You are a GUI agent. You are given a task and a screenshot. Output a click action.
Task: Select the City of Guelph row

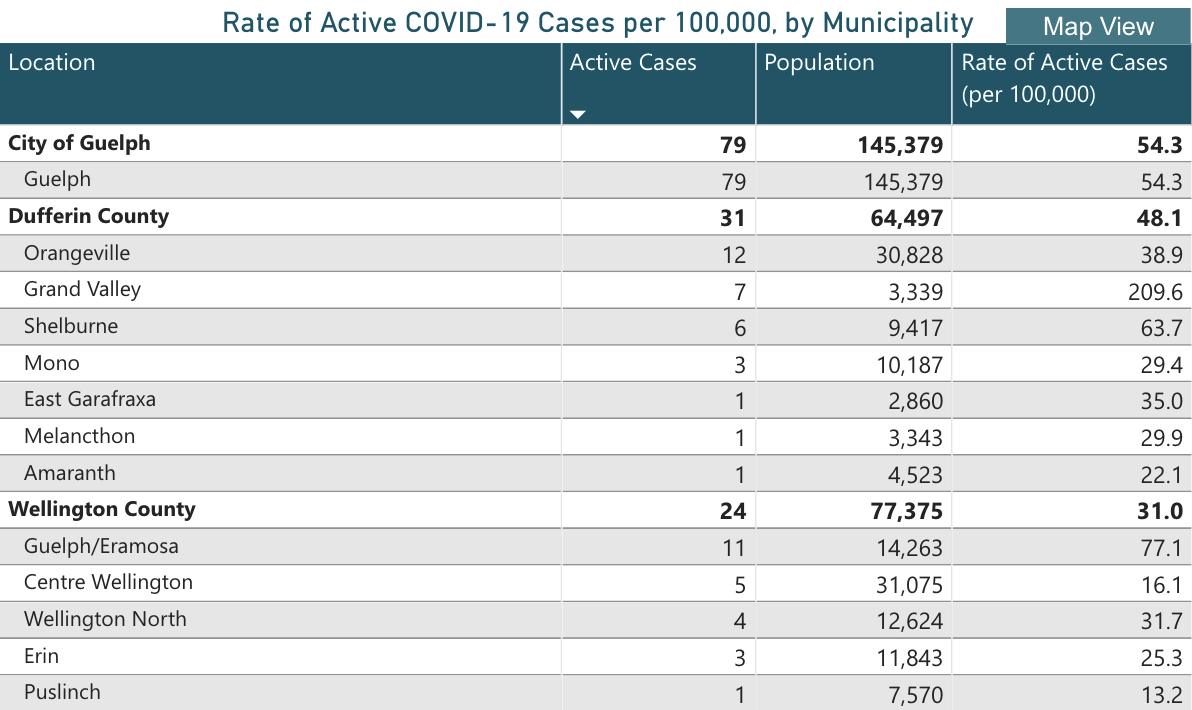click(79, 143)
